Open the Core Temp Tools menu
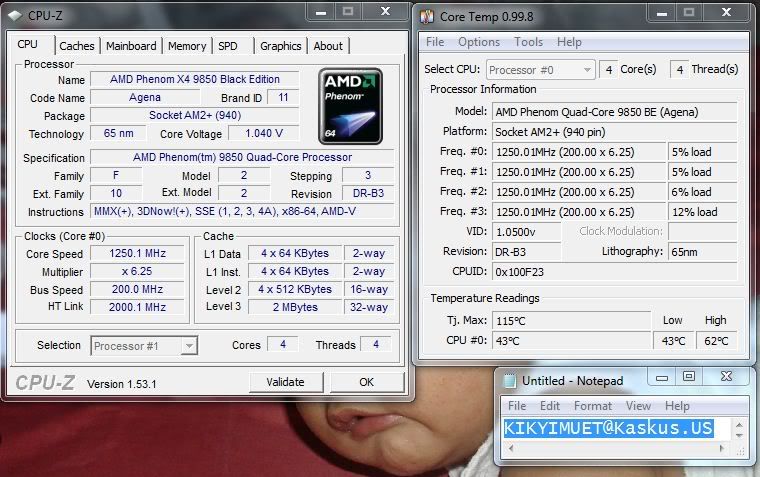 coord(528,42)
